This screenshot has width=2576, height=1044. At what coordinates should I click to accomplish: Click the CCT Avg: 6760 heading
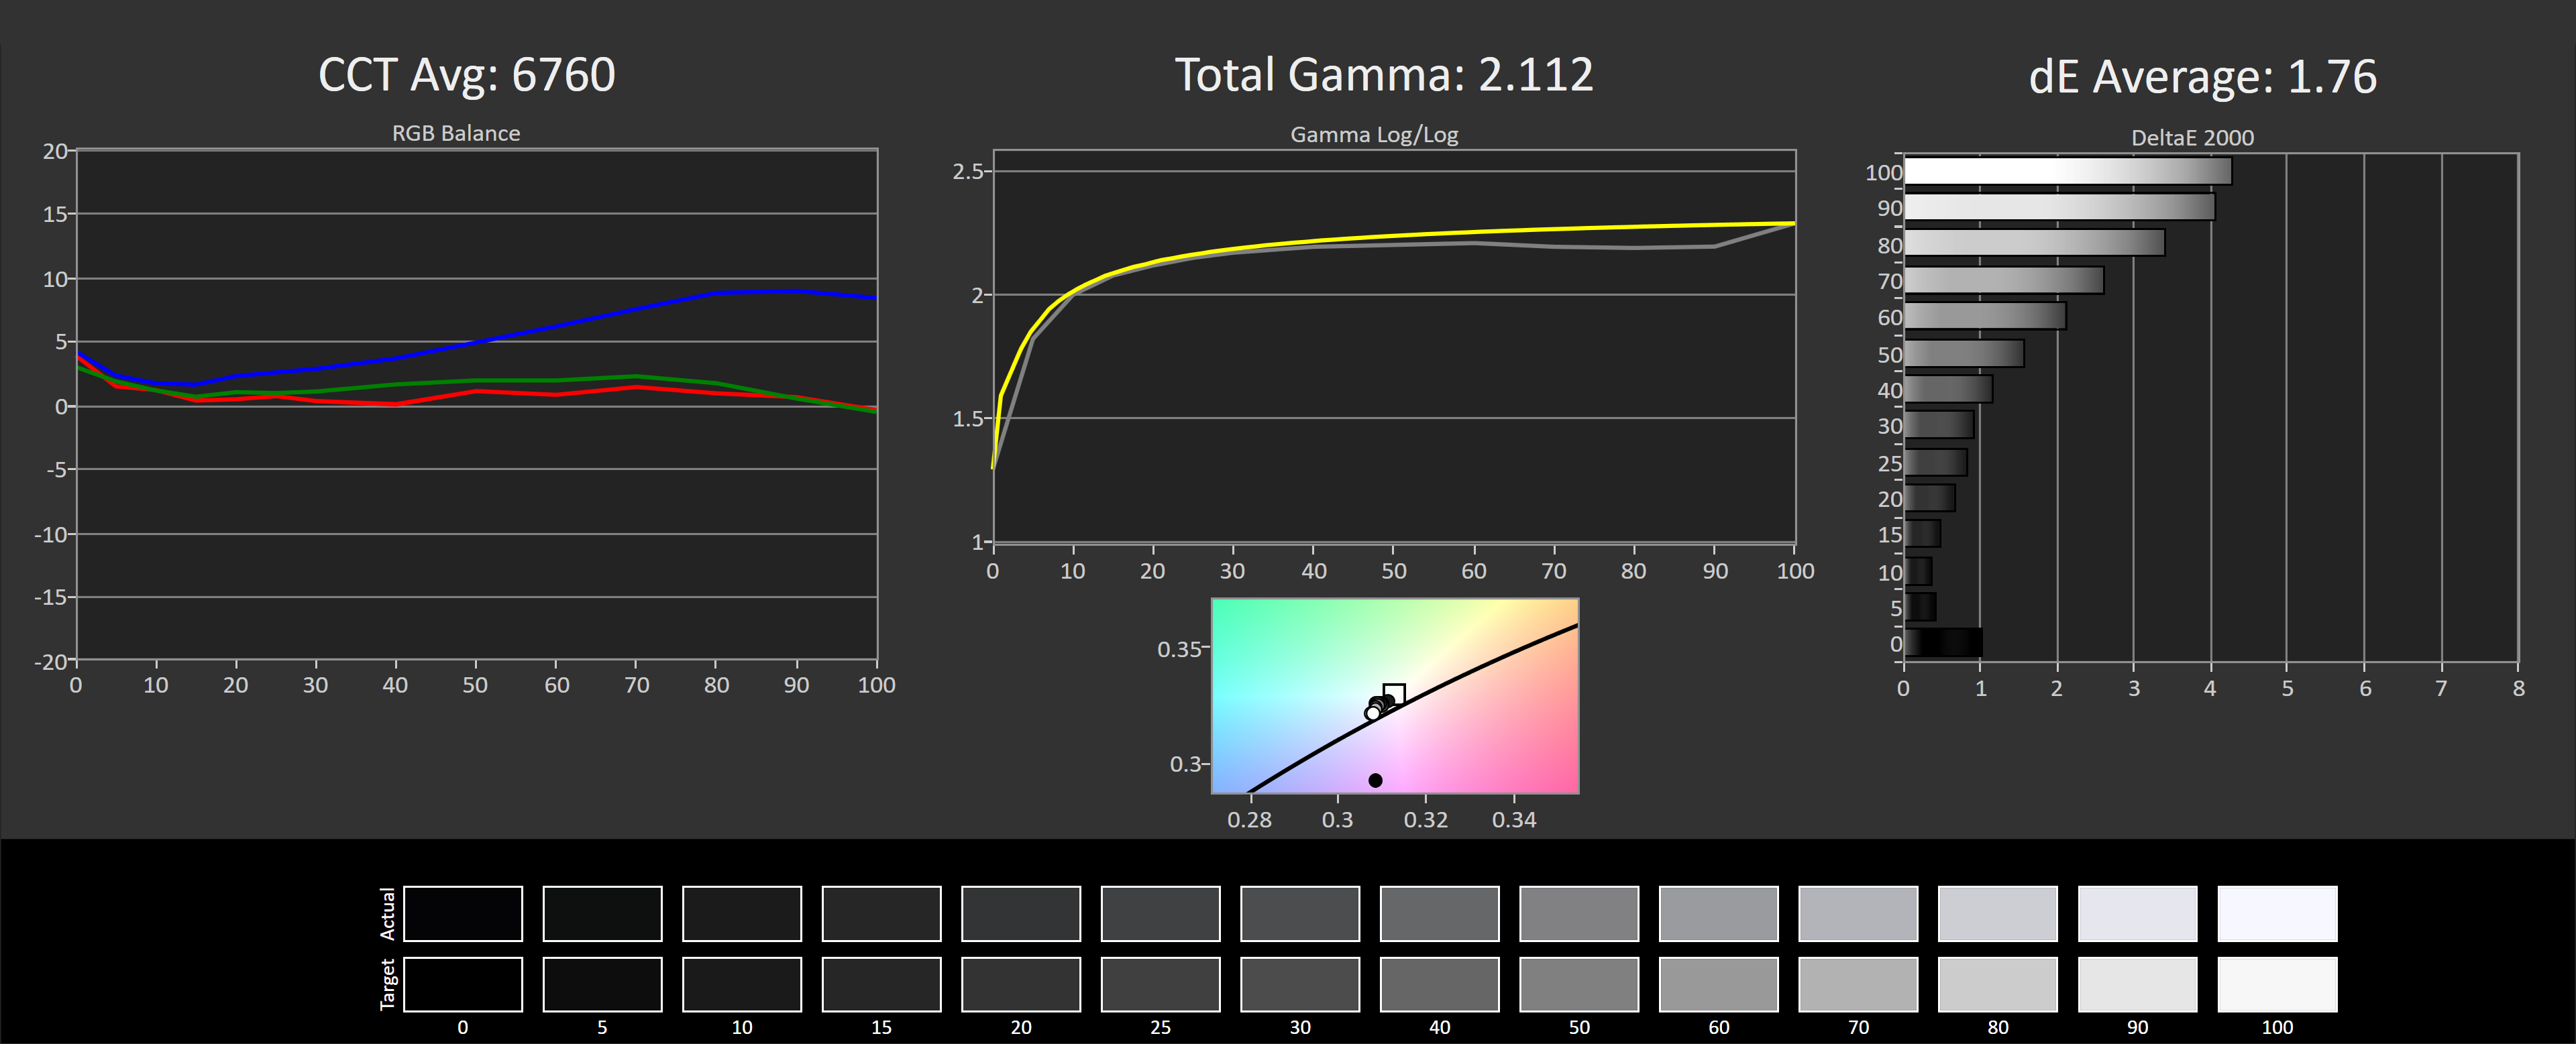coord(466,75)
